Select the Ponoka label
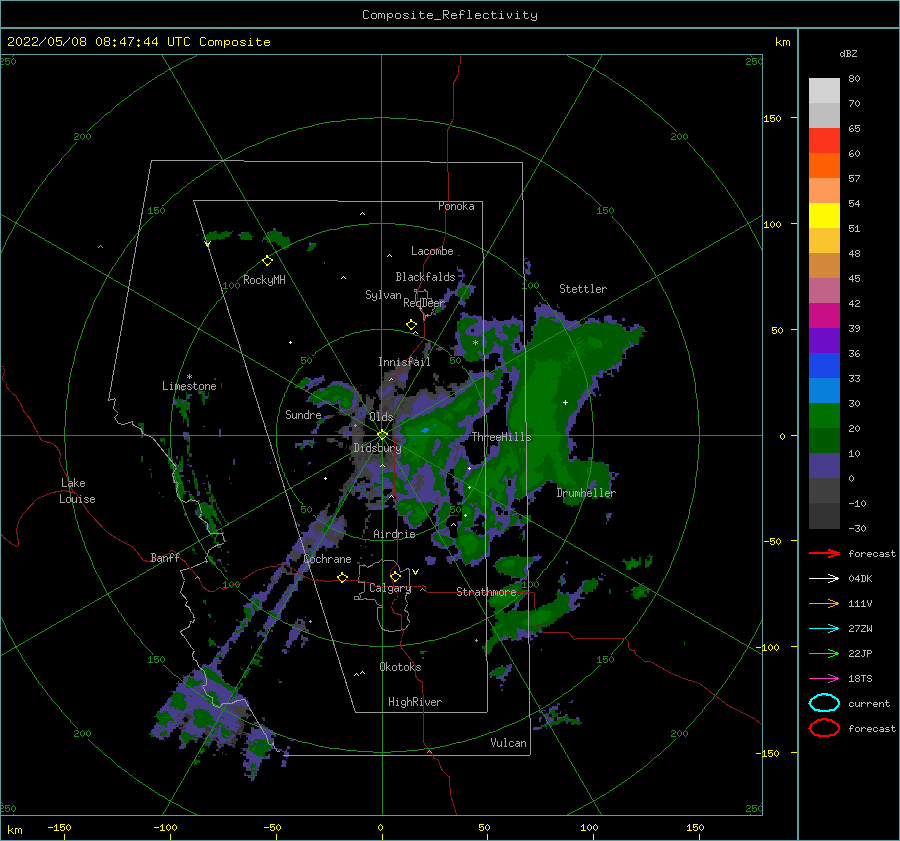This screenshot has width=900, height=841. pos(456,206)
